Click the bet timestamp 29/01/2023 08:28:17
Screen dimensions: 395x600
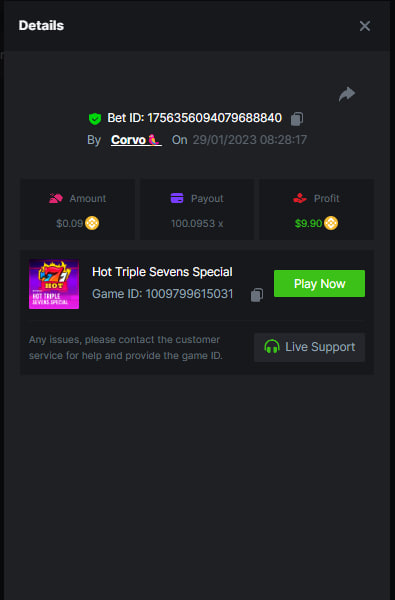pos(250,140)
